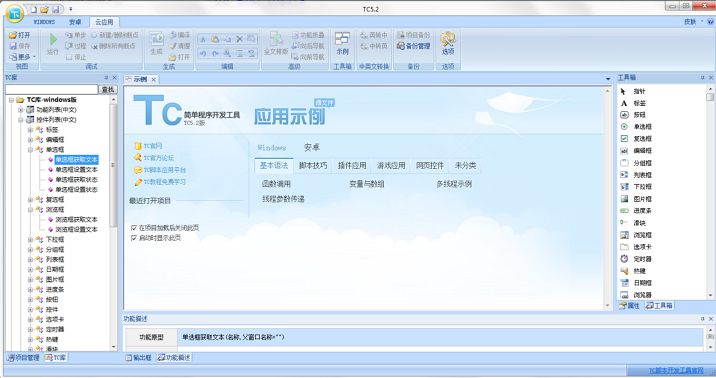Open the 脚本技巧 examples tab
The image size is (716, 378).
313,165
